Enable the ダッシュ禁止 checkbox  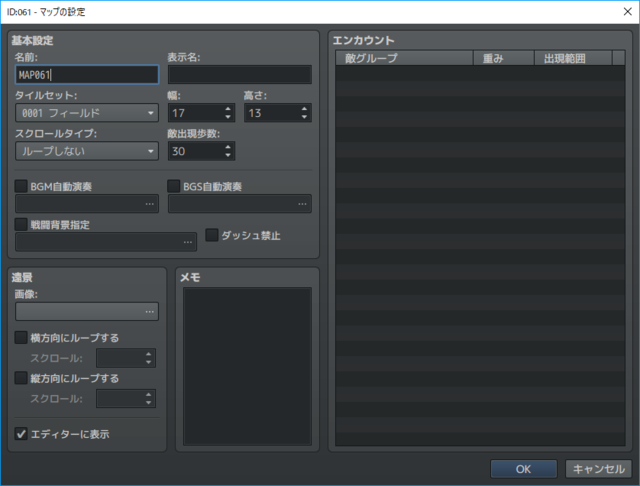click(x=211, y=235)
